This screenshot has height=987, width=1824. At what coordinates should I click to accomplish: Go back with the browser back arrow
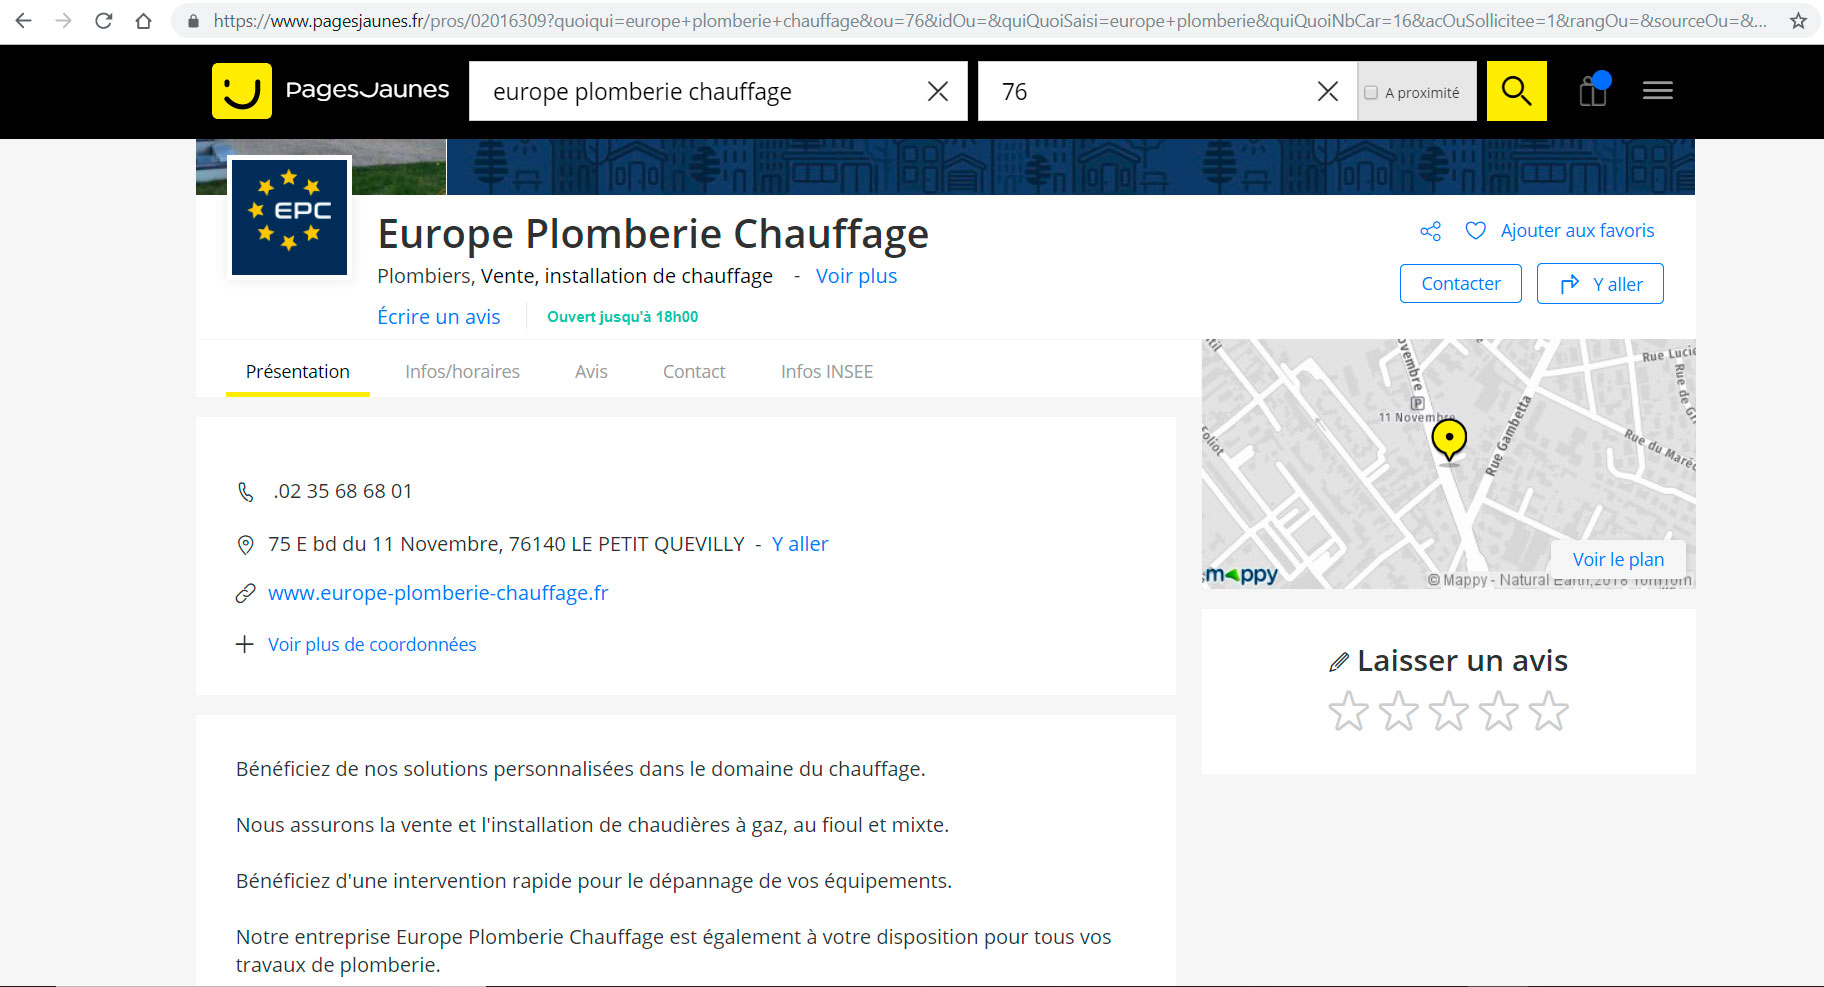tap(23, 20)
